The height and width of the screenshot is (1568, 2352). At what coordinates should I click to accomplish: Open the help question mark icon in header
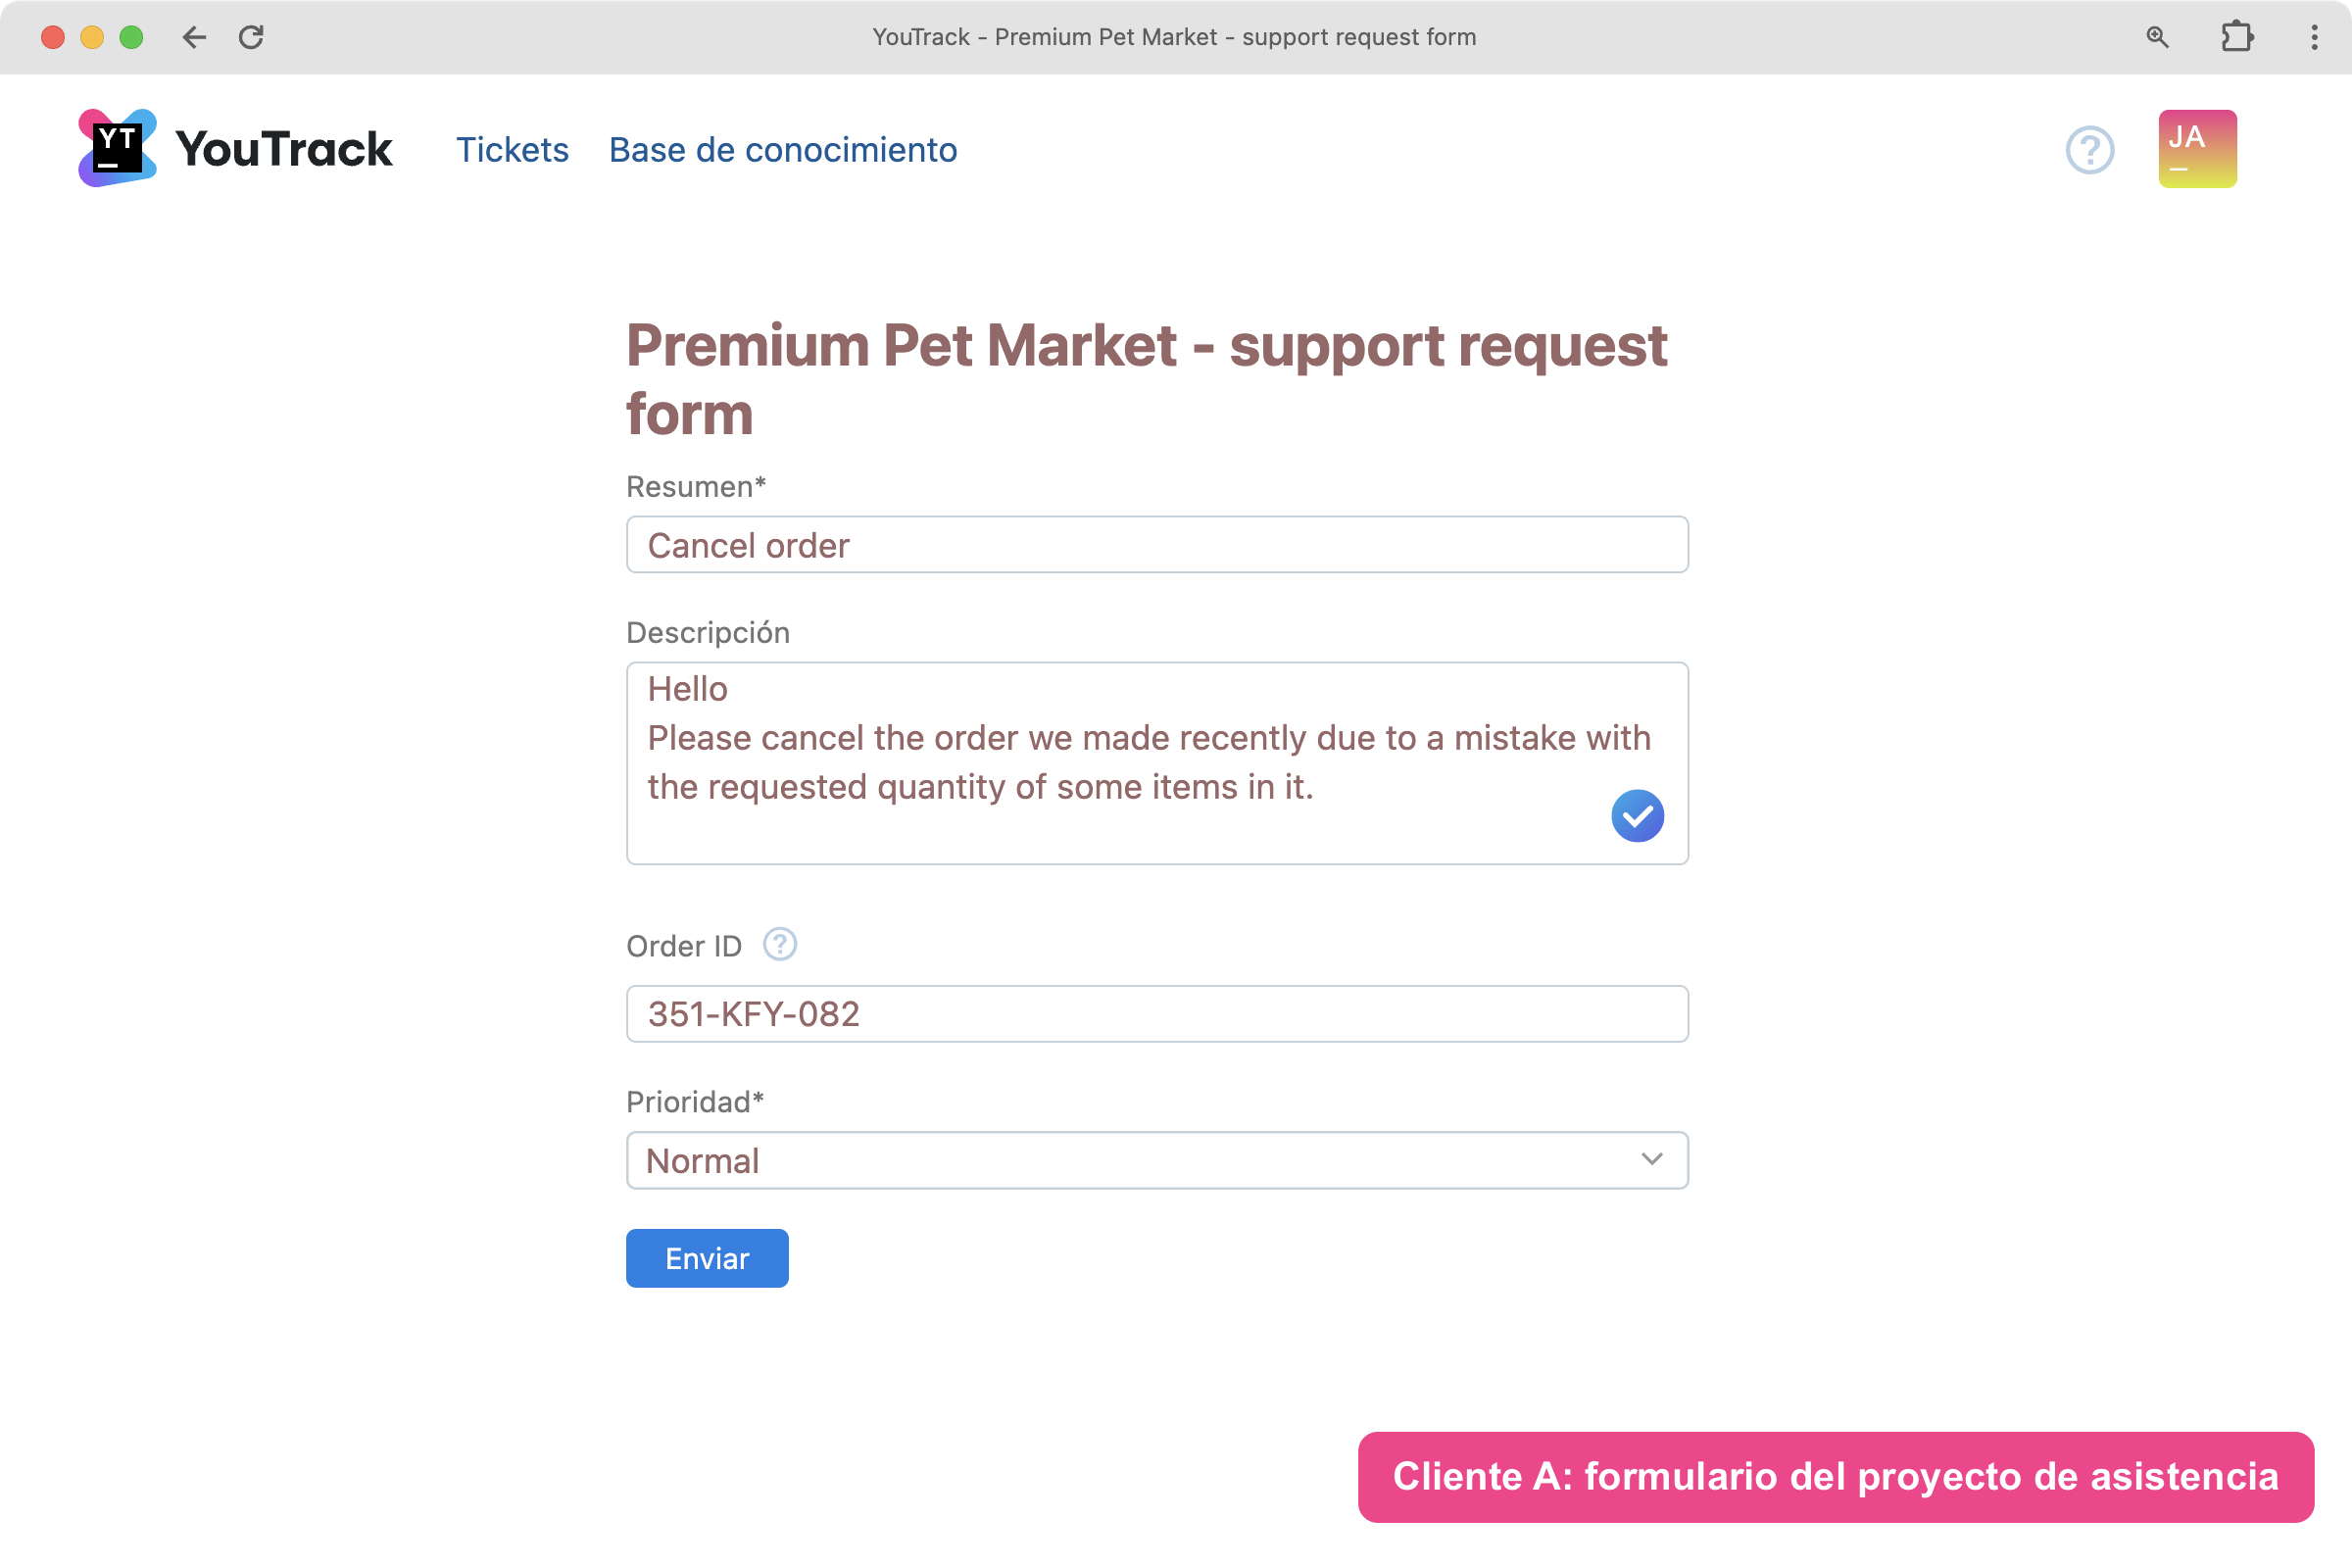(2089, 150)
